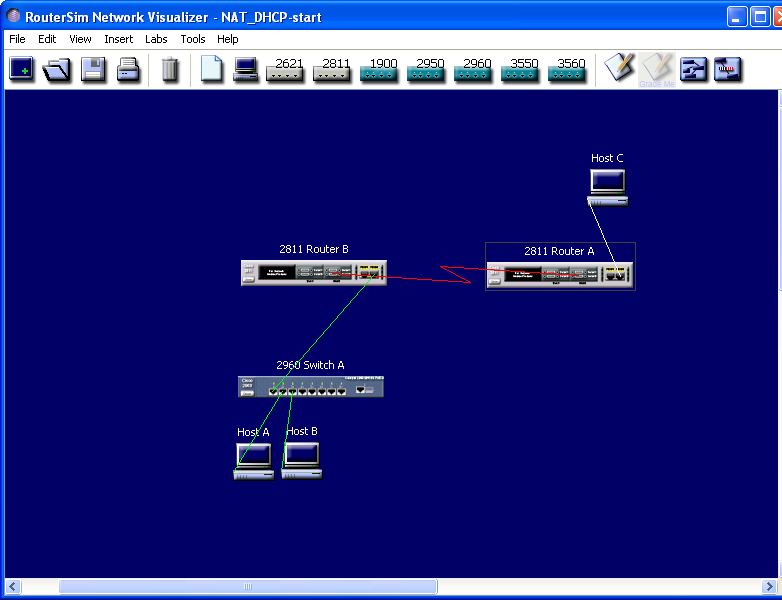The height and width of the screenshot is (600, 782).
Task: Select the Host A computer
Action: tap(254, 462)
